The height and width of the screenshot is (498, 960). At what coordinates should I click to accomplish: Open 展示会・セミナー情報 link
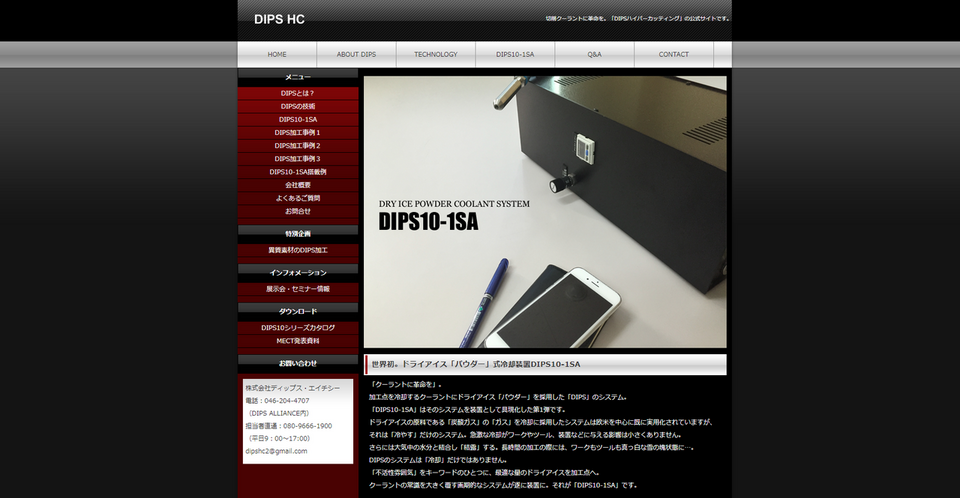[x=298, y=289]
